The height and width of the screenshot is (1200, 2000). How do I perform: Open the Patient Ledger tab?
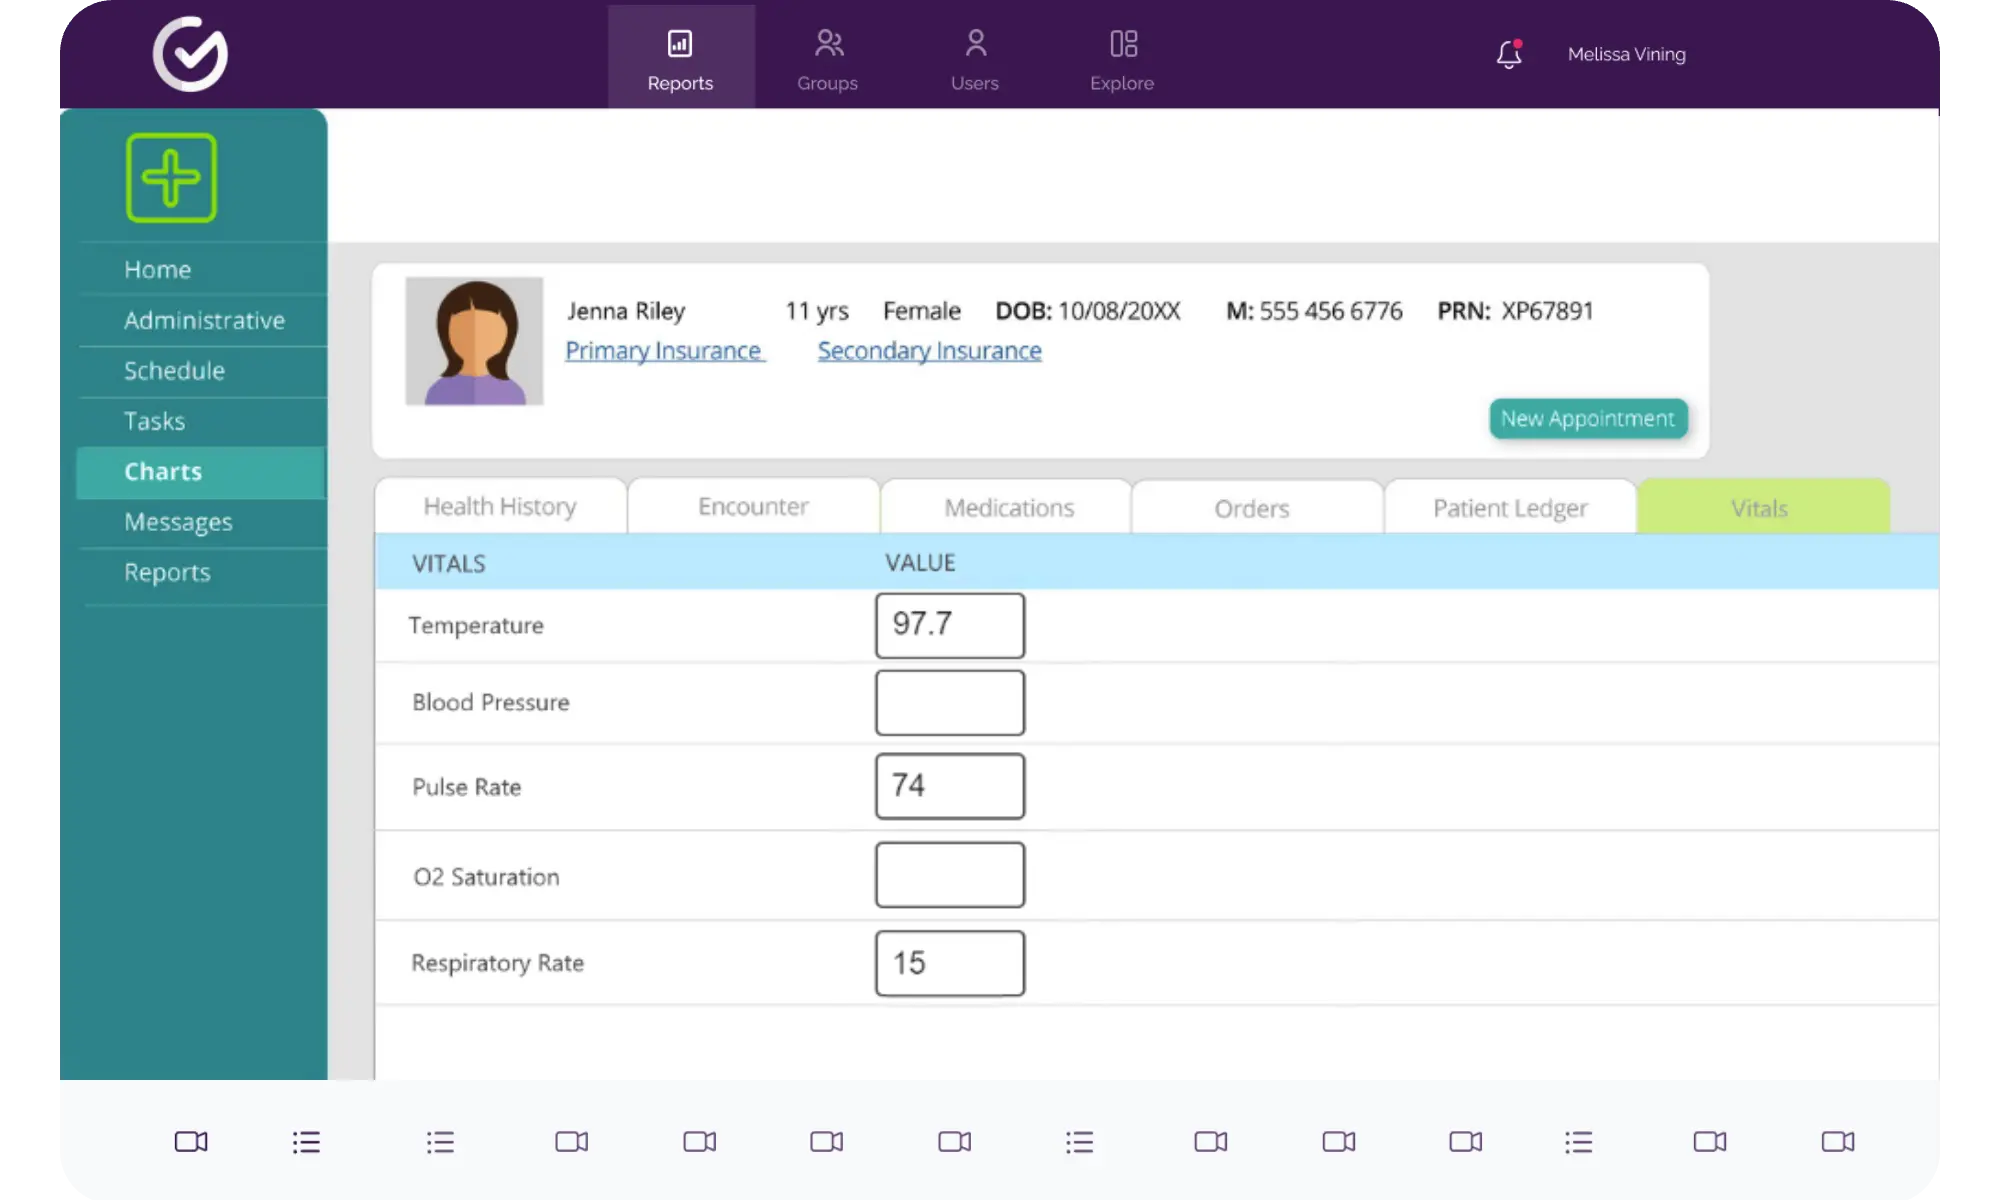point(1510,508)
